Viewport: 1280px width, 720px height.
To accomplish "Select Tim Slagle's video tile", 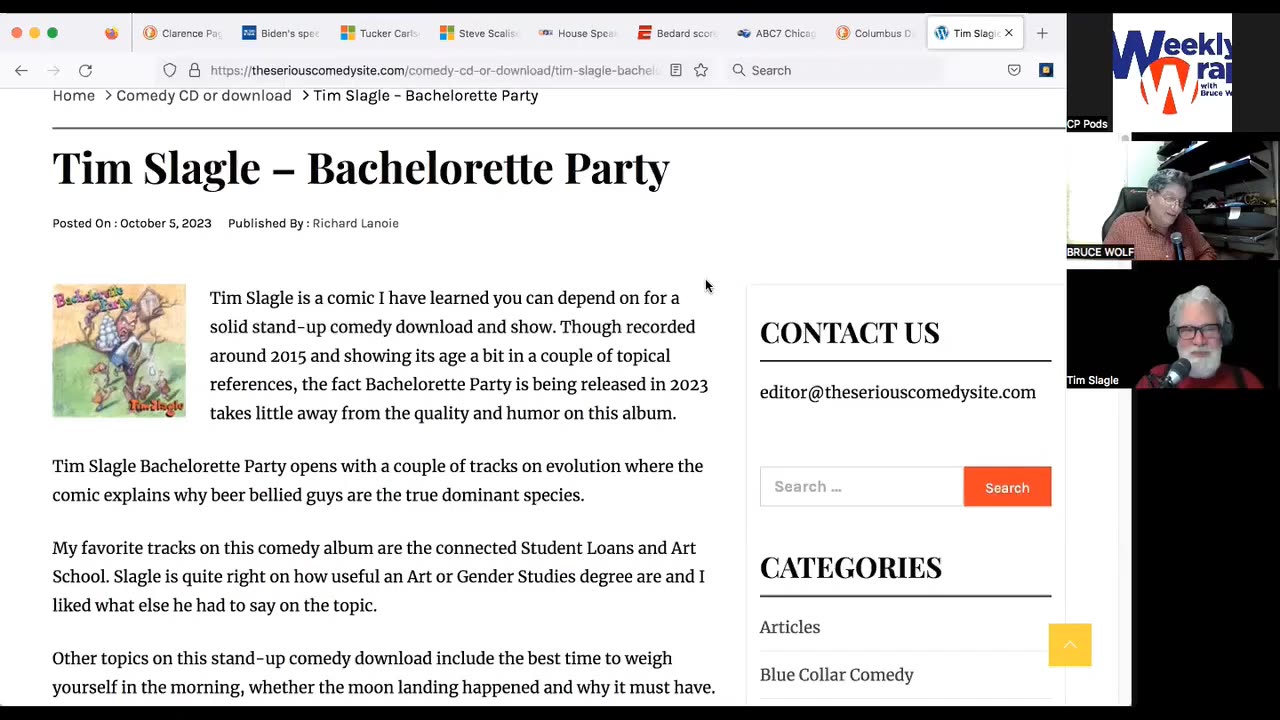I will (x=1172, y=329).
